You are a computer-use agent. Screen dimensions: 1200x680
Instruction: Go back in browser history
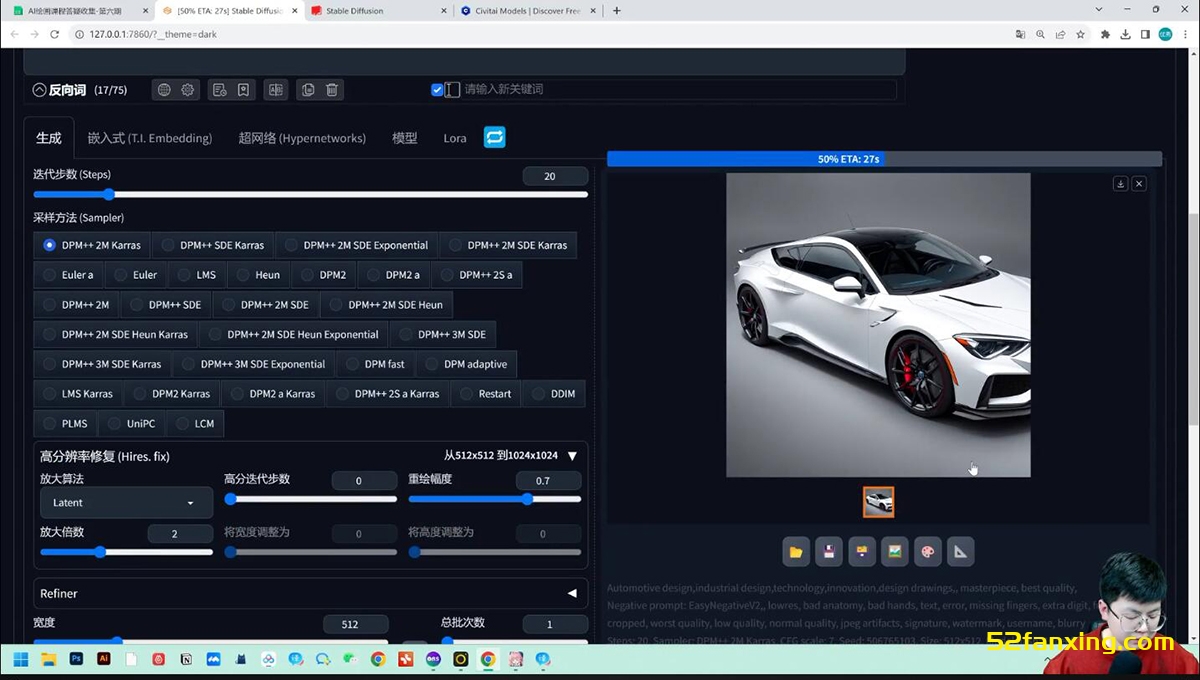click(14, 34)
